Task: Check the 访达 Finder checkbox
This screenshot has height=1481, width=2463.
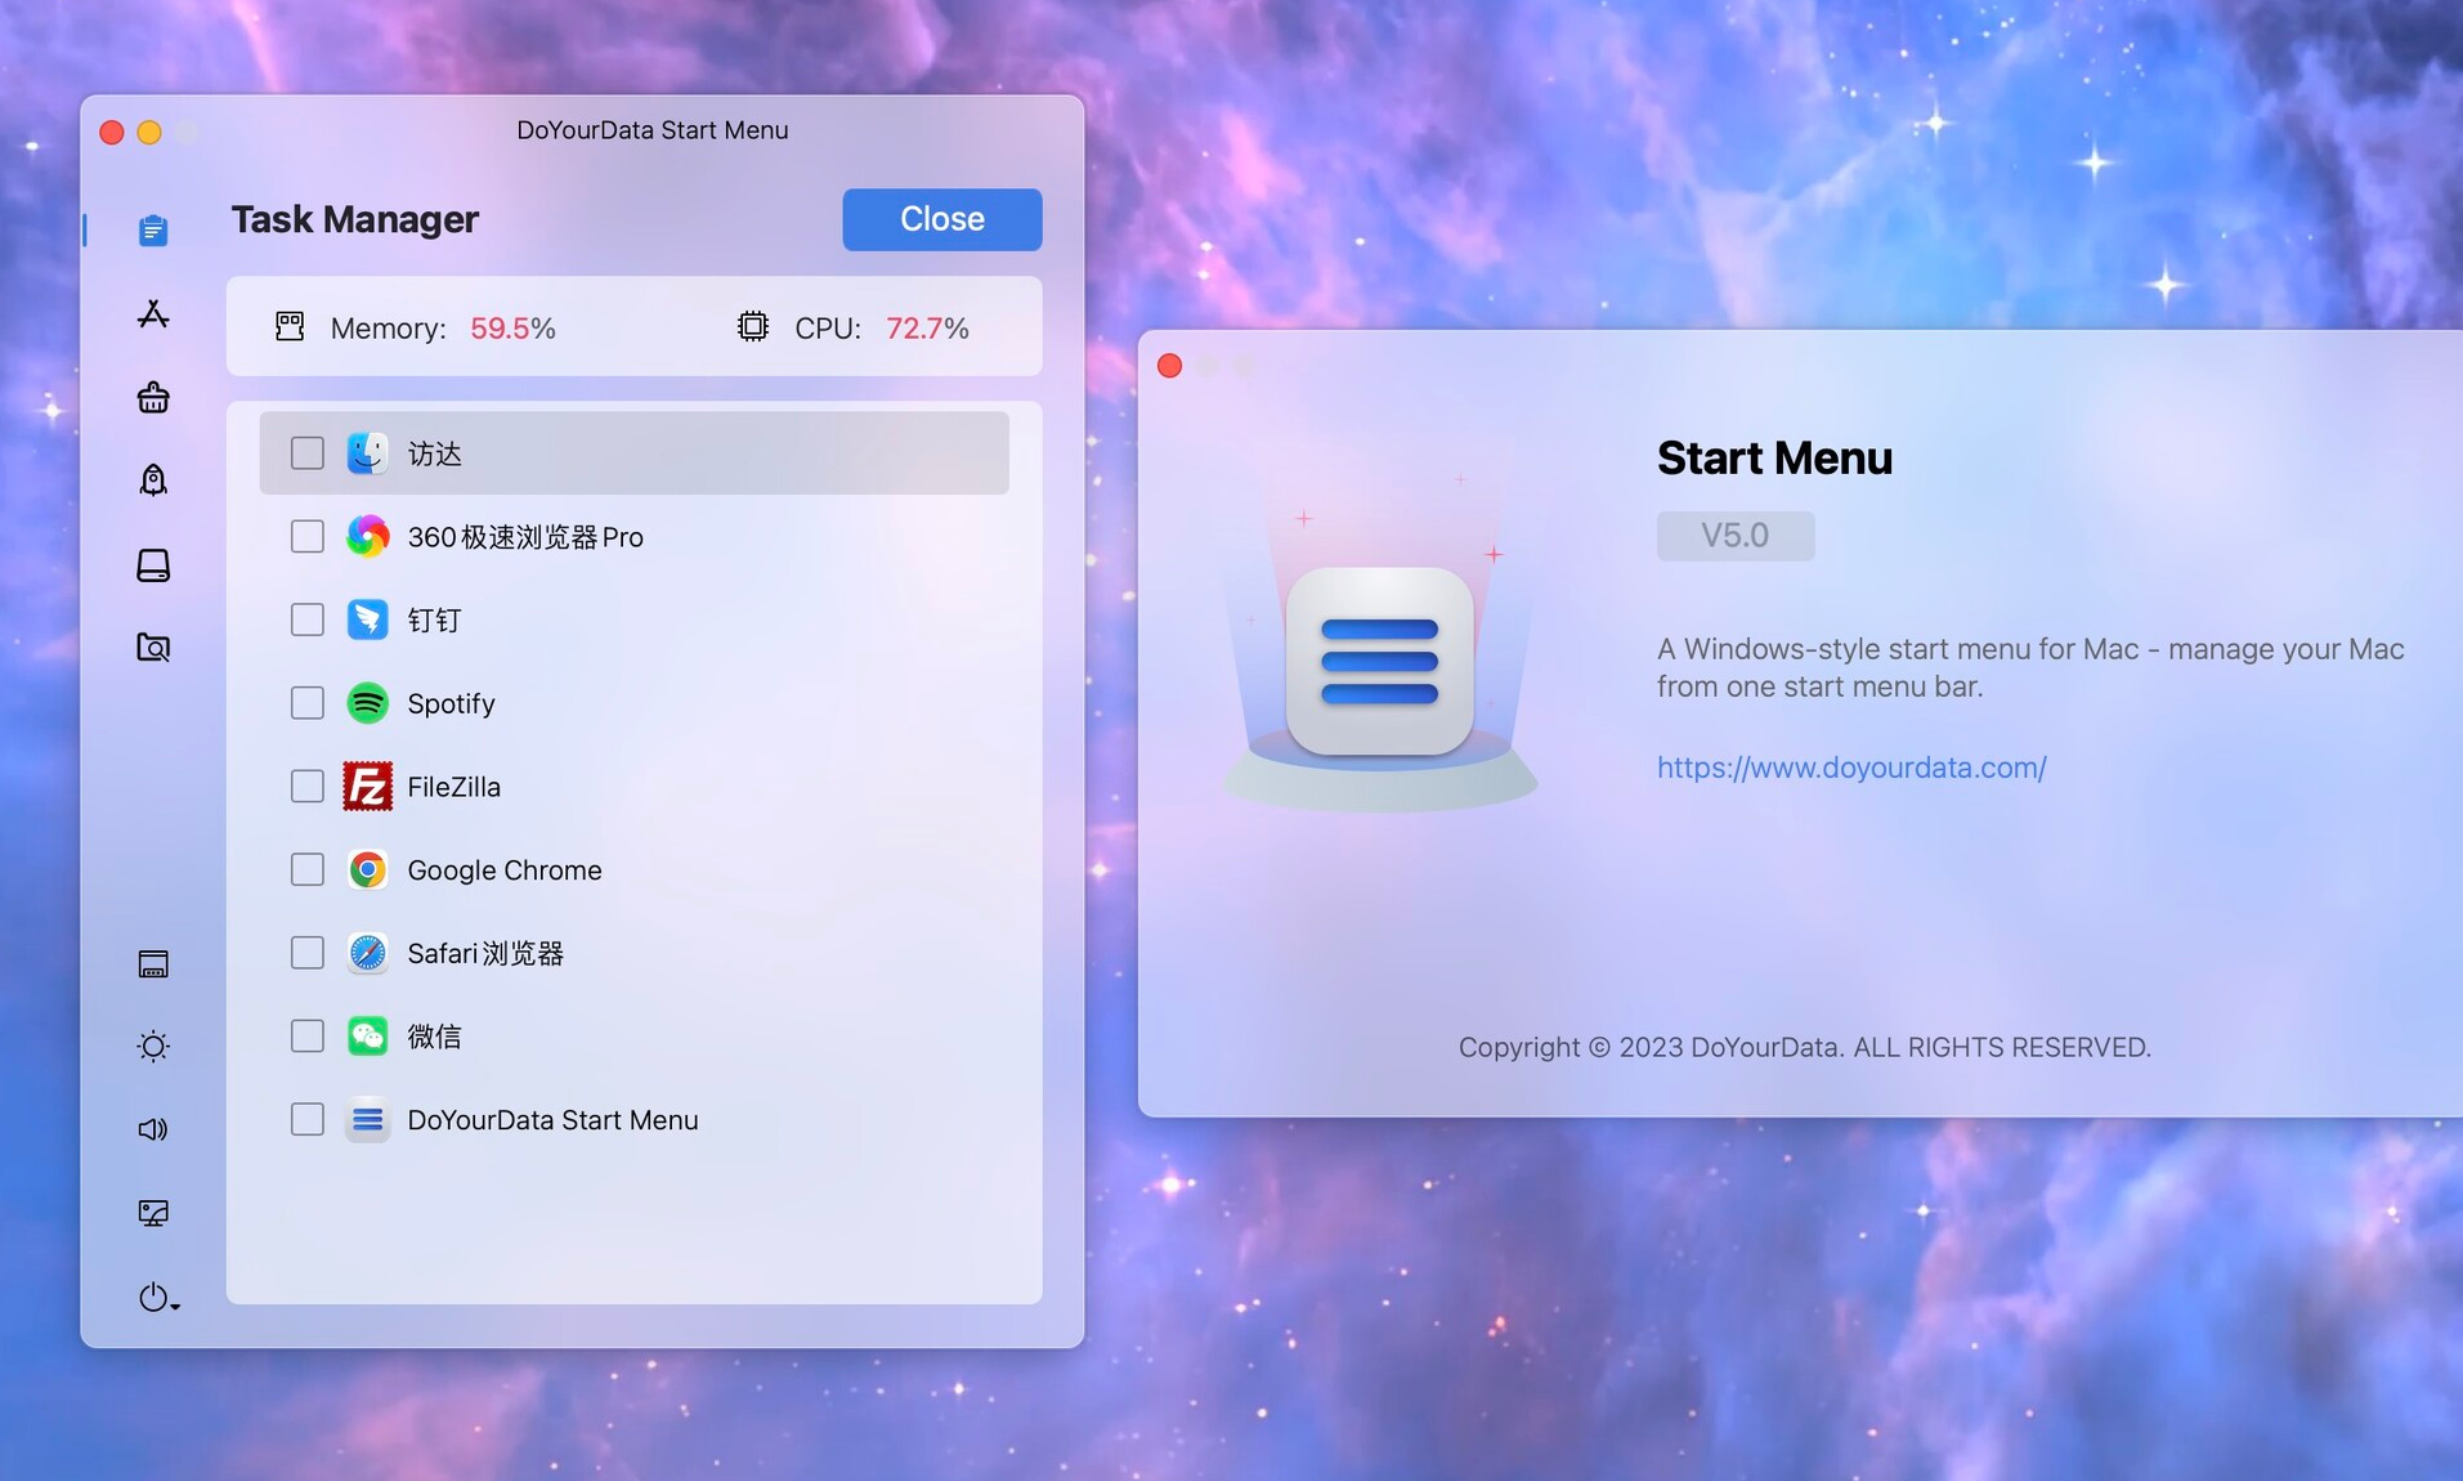Action: click(x=307, y=453)
